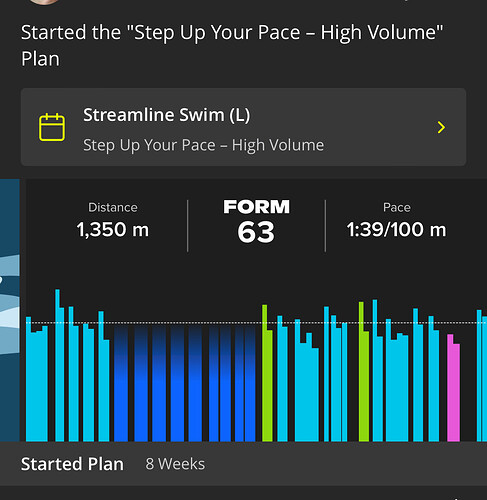
Task: Select the Step Up Your Pace subtitle
Action: point(203,145)
